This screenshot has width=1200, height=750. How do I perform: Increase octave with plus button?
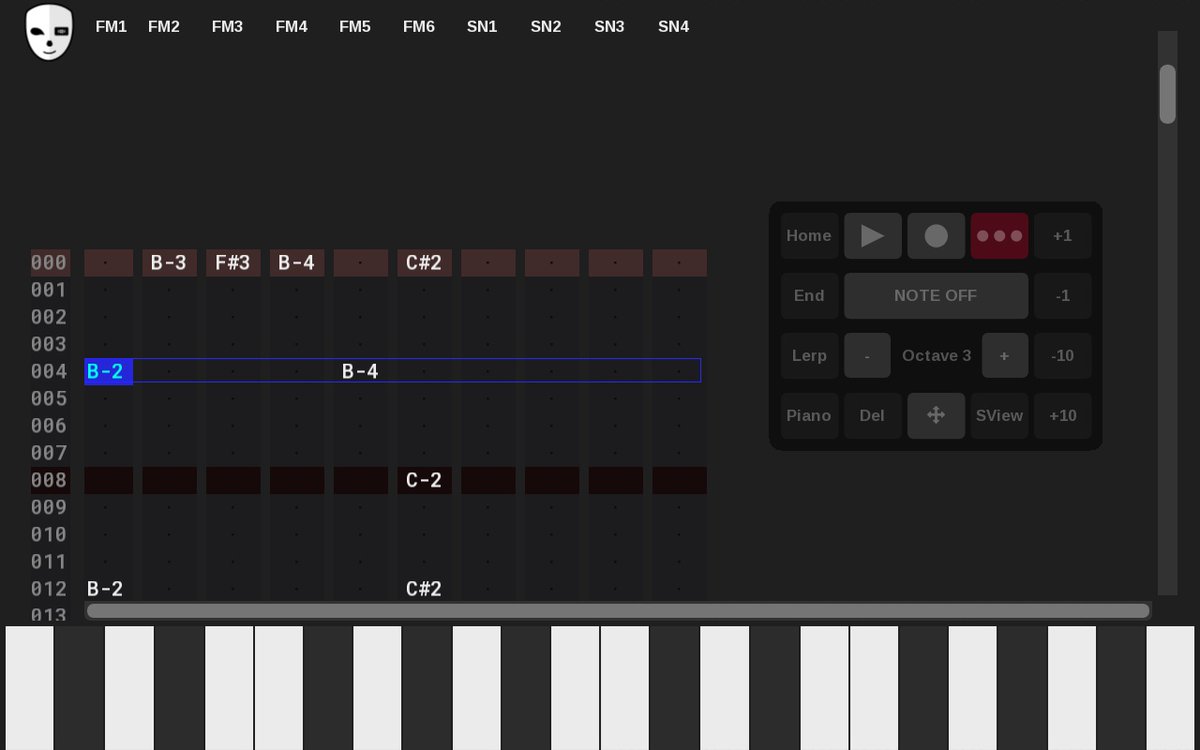1005,356
